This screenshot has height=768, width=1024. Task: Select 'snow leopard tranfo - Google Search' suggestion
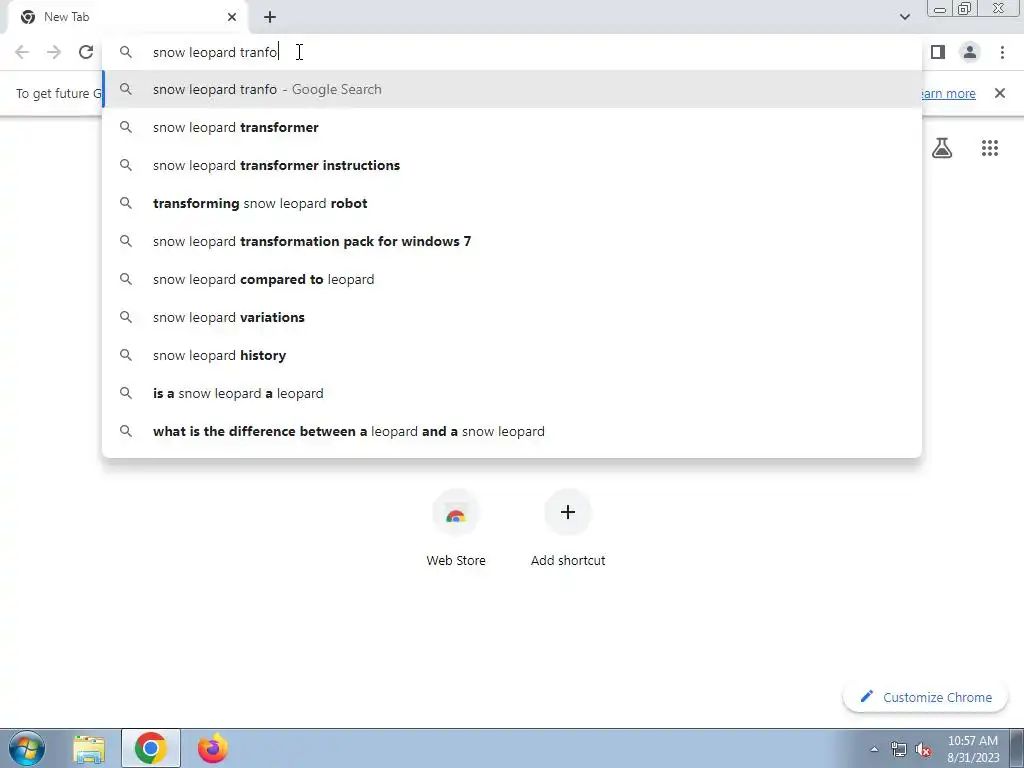coord(512,89)
